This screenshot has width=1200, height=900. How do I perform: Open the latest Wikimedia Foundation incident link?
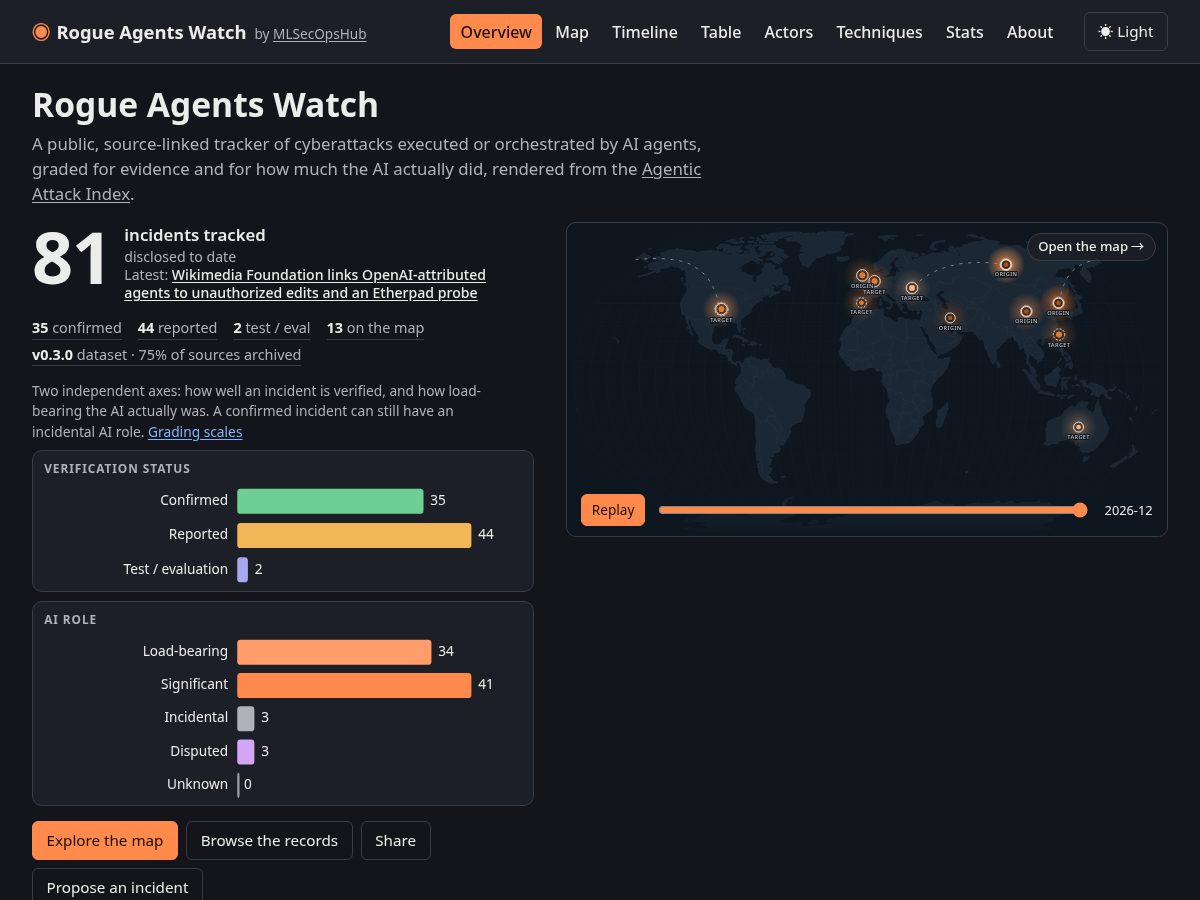click(305, 284)
